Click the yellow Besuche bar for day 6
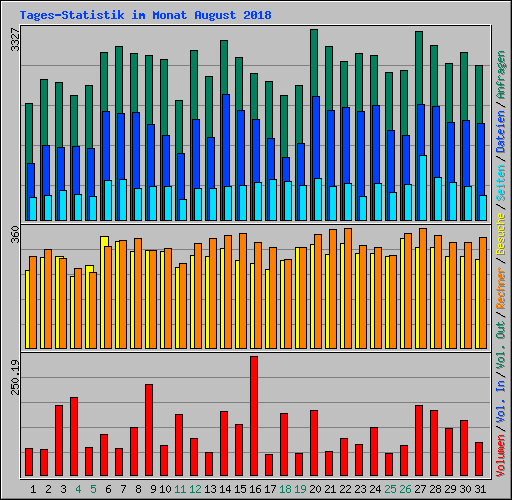This screenshot has width=512, height=500. pyautogui.click(x=104, y=241)
